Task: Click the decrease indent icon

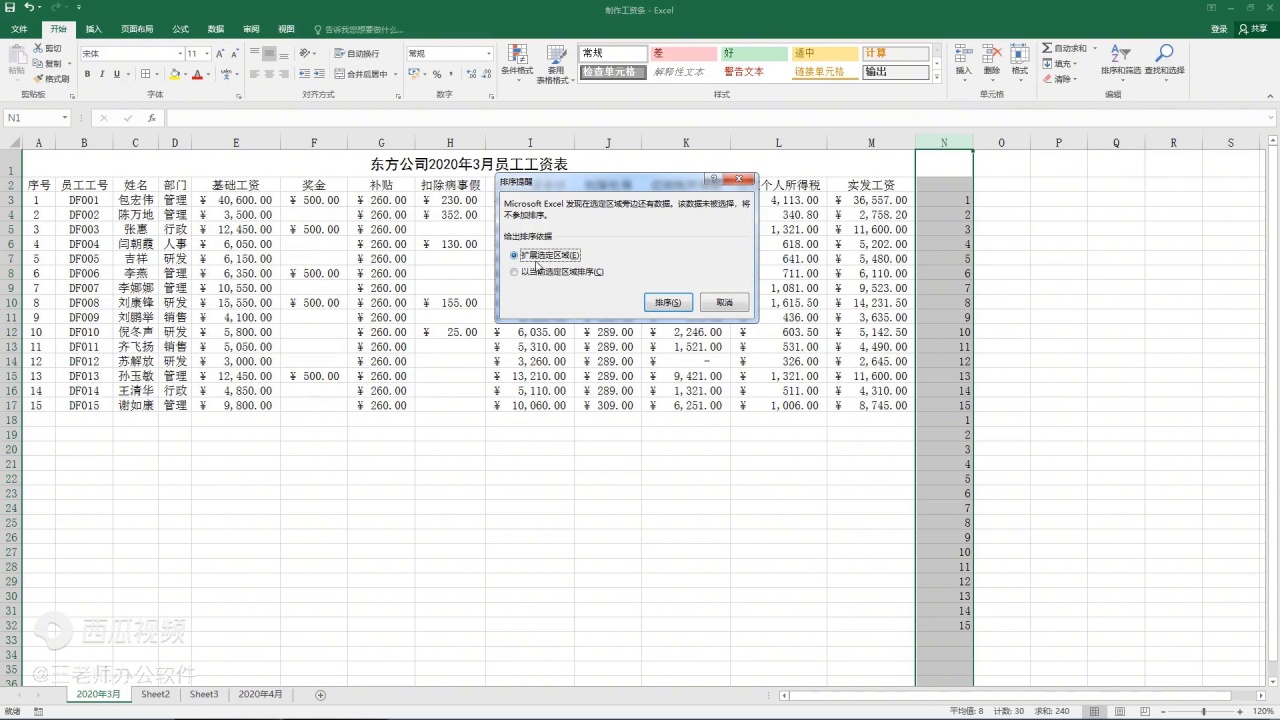Action: [304, 74]
